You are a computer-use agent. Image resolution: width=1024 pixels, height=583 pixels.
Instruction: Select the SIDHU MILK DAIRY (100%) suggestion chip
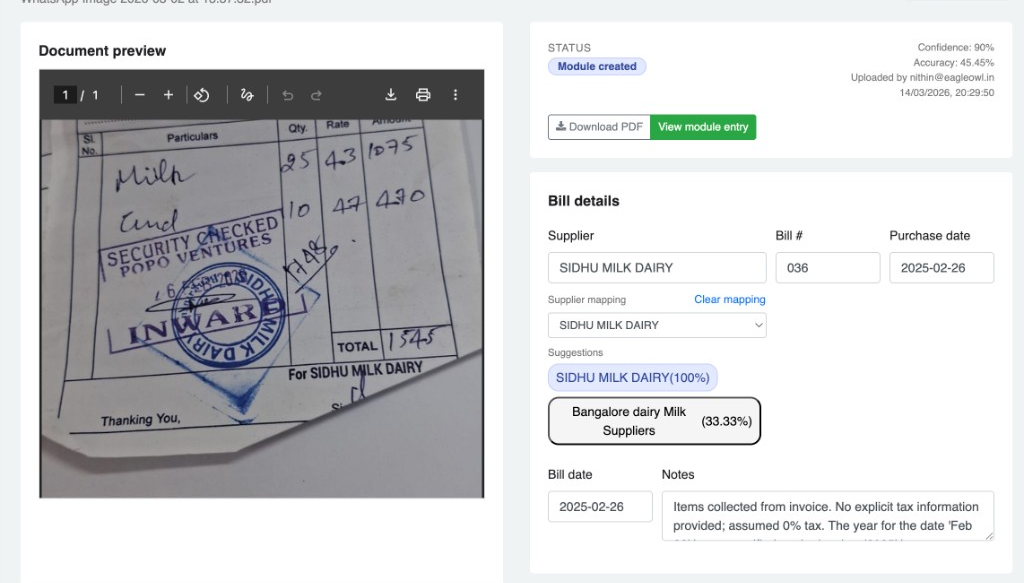coord(632,377)
